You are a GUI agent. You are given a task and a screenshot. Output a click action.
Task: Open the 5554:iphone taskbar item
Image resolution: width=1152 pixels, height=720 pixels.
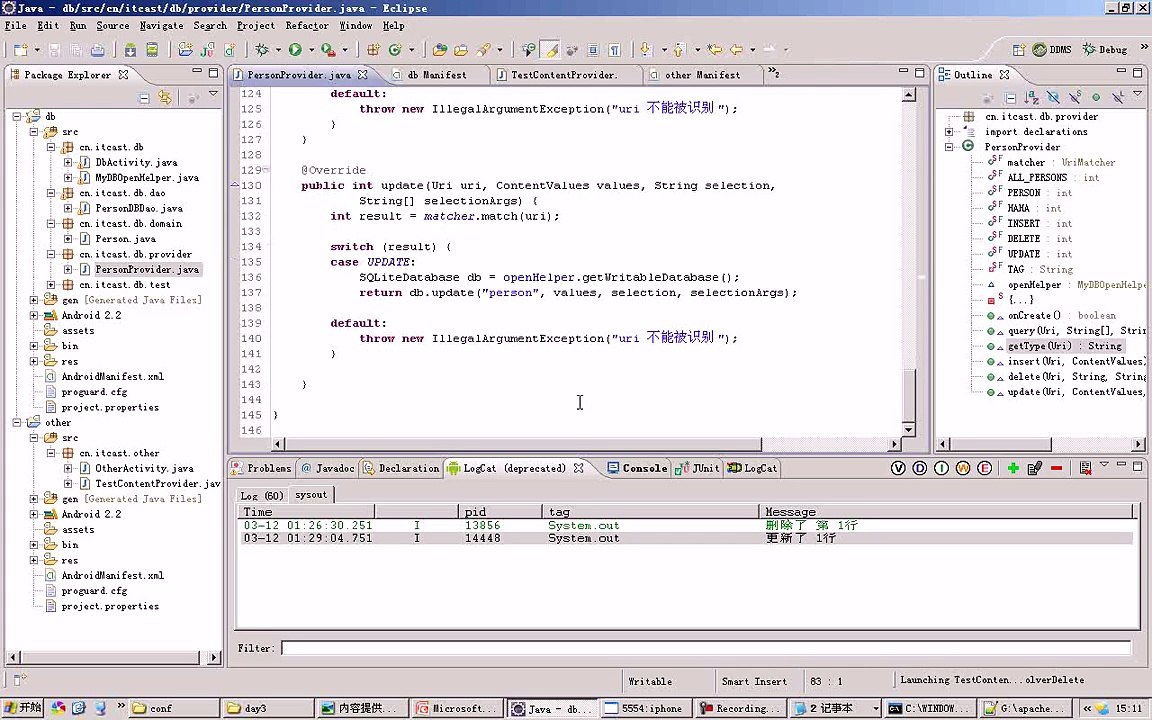[644, 708]
